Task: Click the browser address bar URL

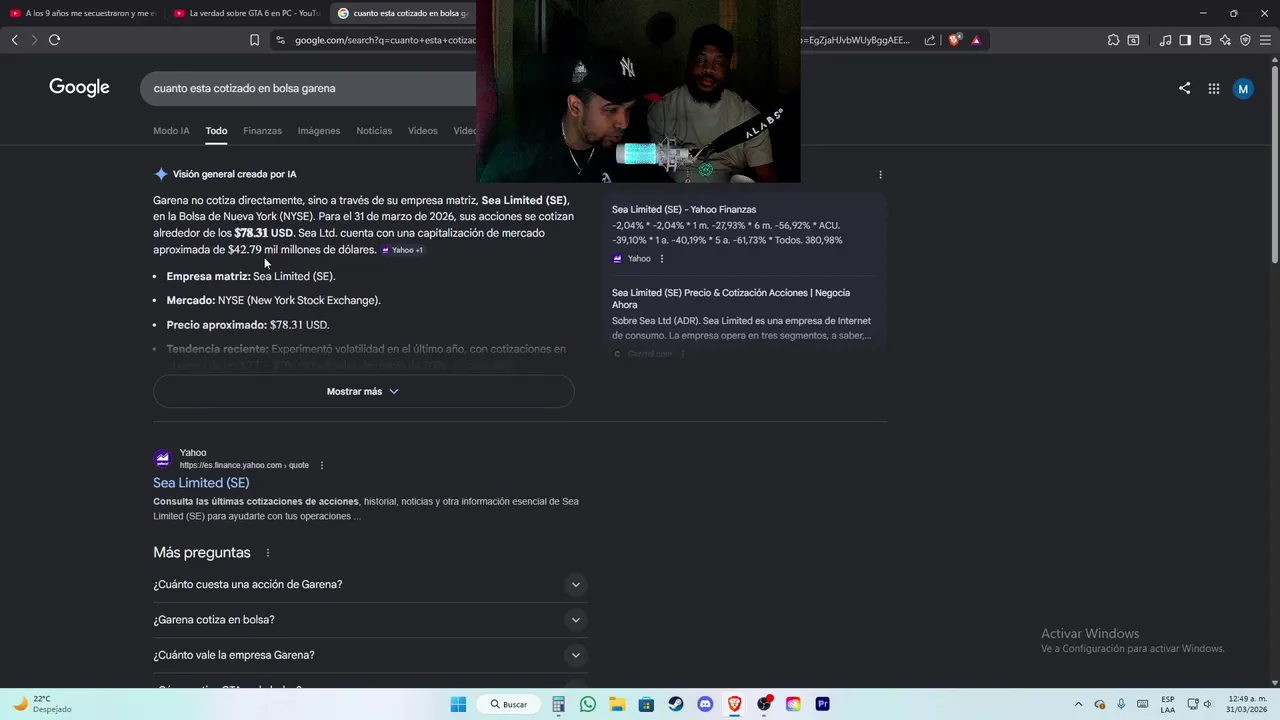Action: [x=385, y=40]
